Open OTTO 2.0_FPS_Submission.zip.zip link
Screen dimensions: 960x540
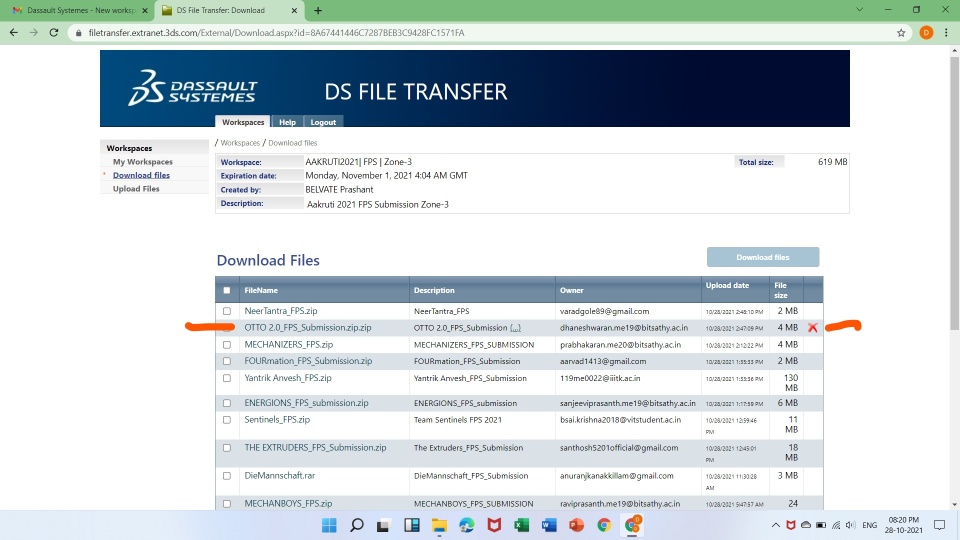(x=308, y=328)
